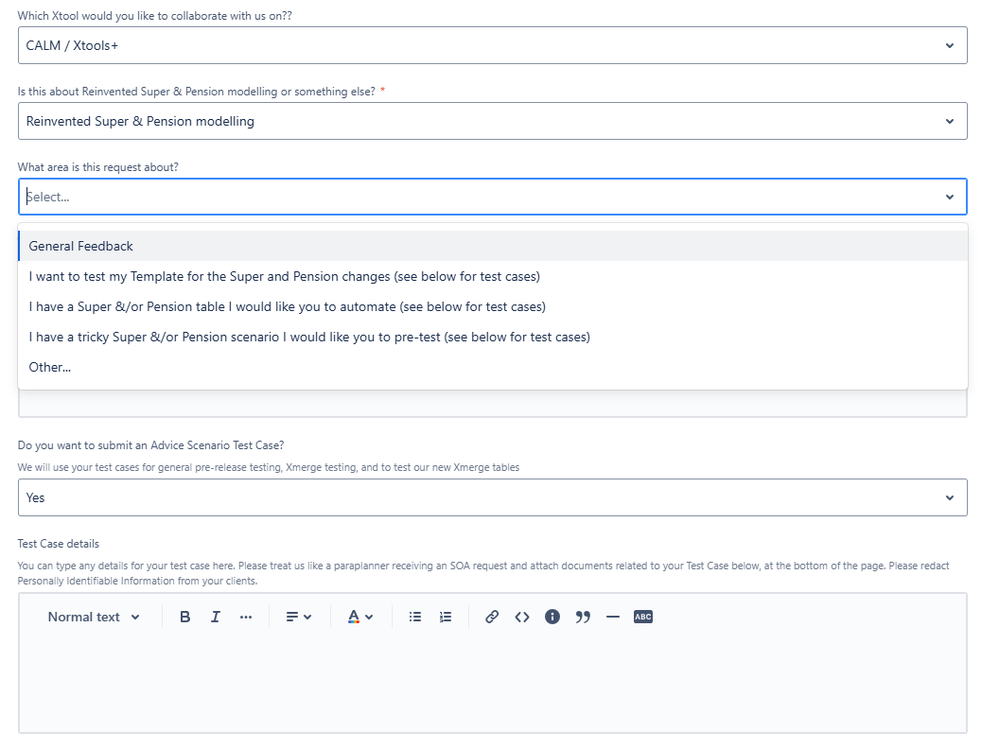Toggle bold formatting in editor toolbar
The width and height of the screenshot is (999, 747).
tap(185, 617)
